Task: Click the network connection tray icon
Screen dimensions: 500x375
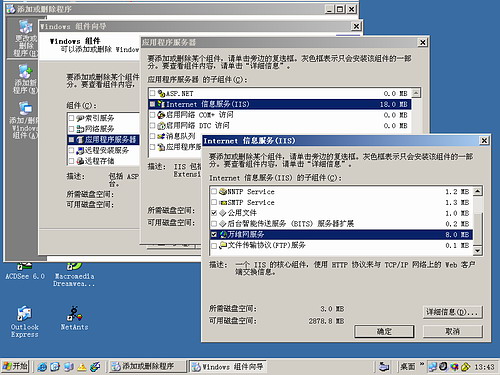Action: click(x=433, y=367)
